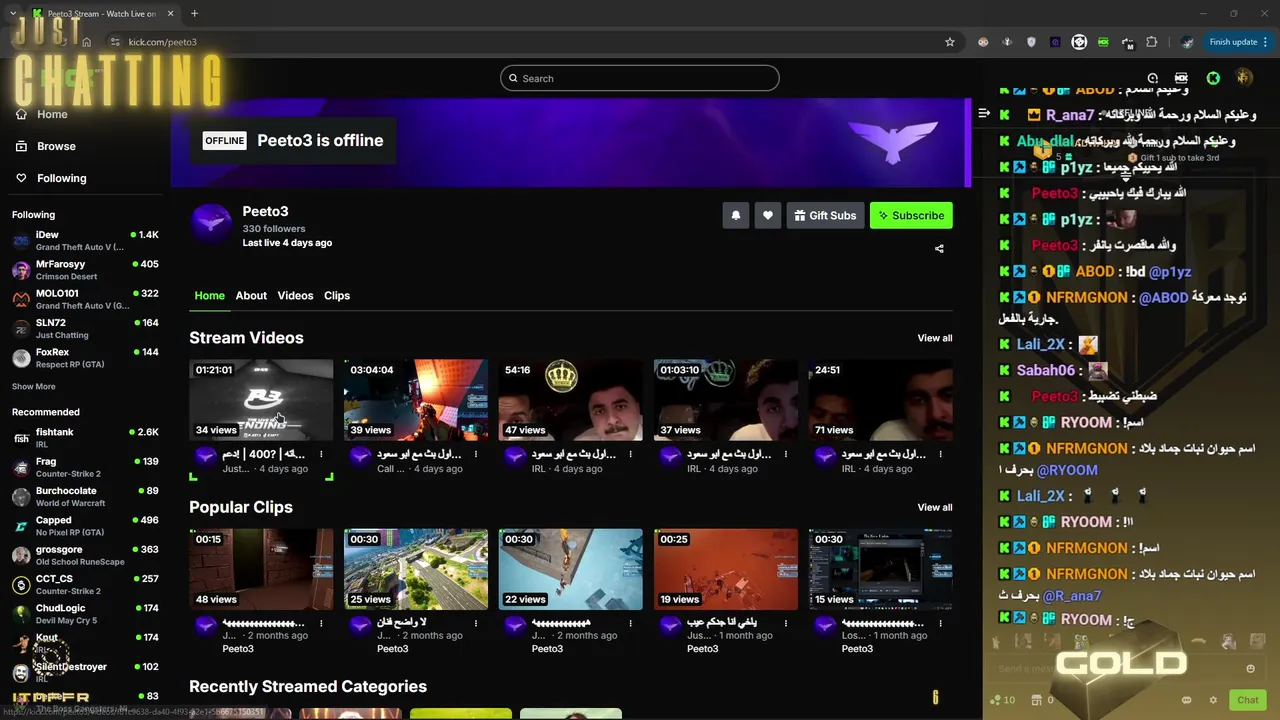Open options menu for the 71-views video
The height and width of the screenshot is (720, 1280).
pos(940,454)
